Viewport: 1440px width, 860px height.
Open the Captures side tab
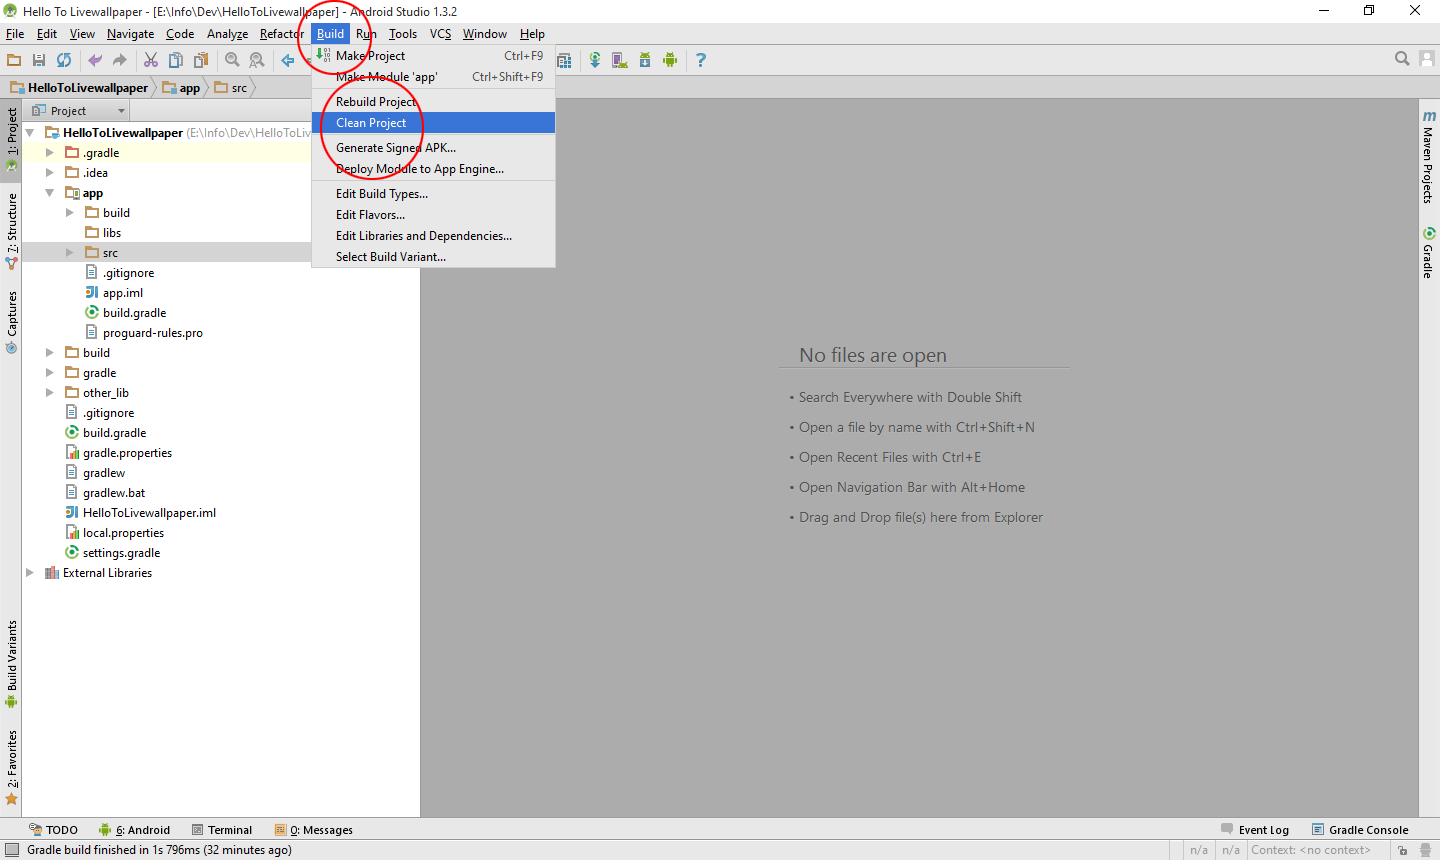[12, 322]
